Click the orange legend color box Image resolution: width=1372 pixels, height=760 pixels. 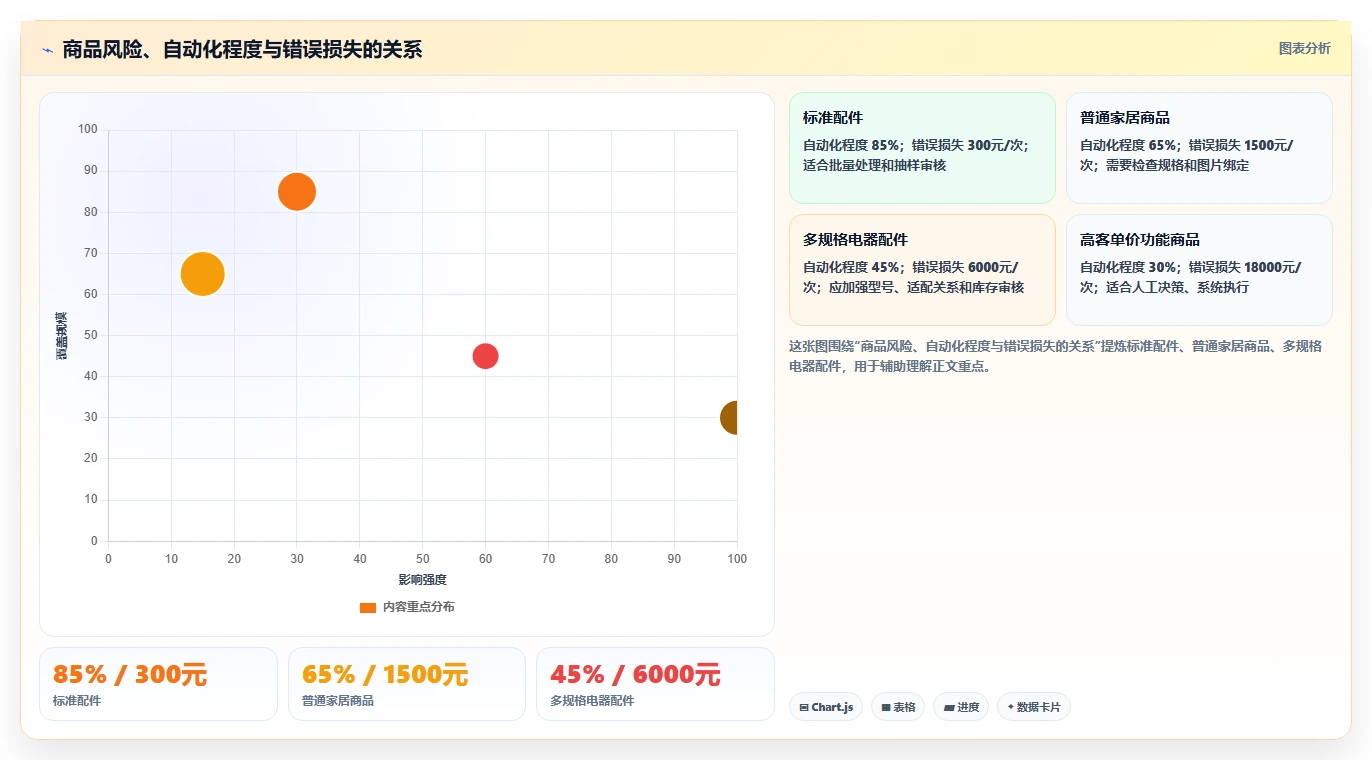[368, 608]
